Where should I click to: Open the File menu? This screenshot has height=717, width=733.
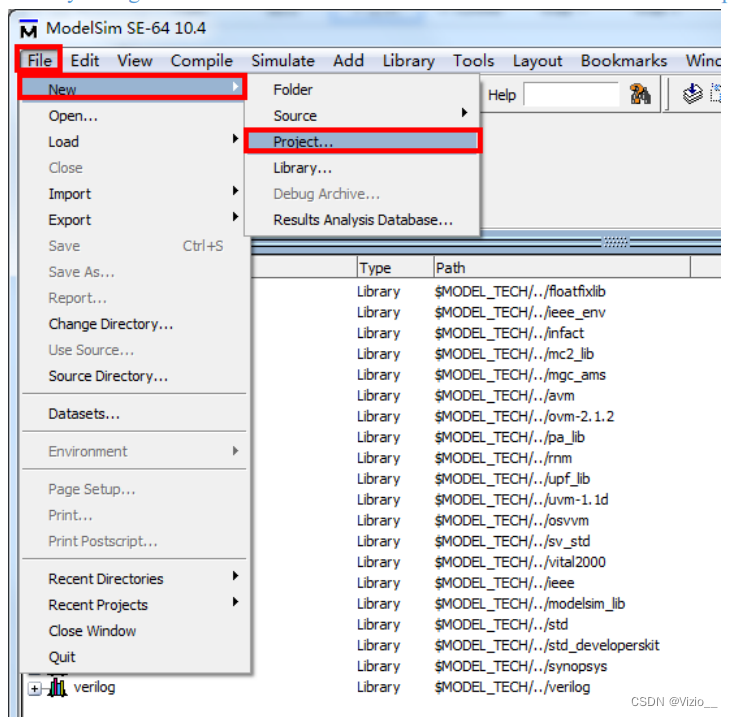(39, 60)
